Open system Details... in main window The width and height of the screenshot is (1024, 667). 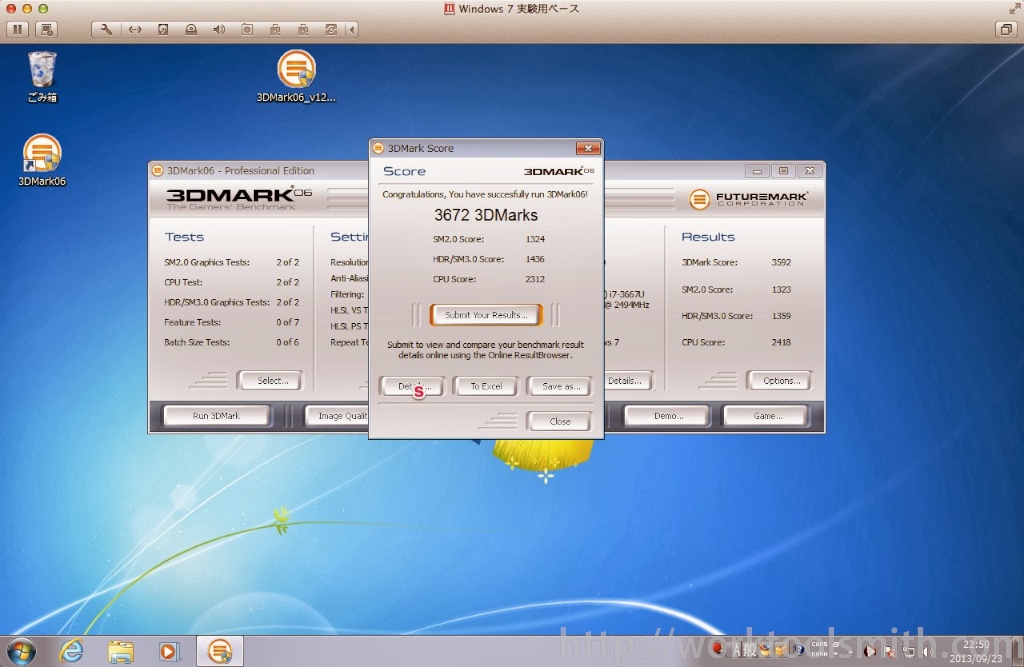click(625, 380)
